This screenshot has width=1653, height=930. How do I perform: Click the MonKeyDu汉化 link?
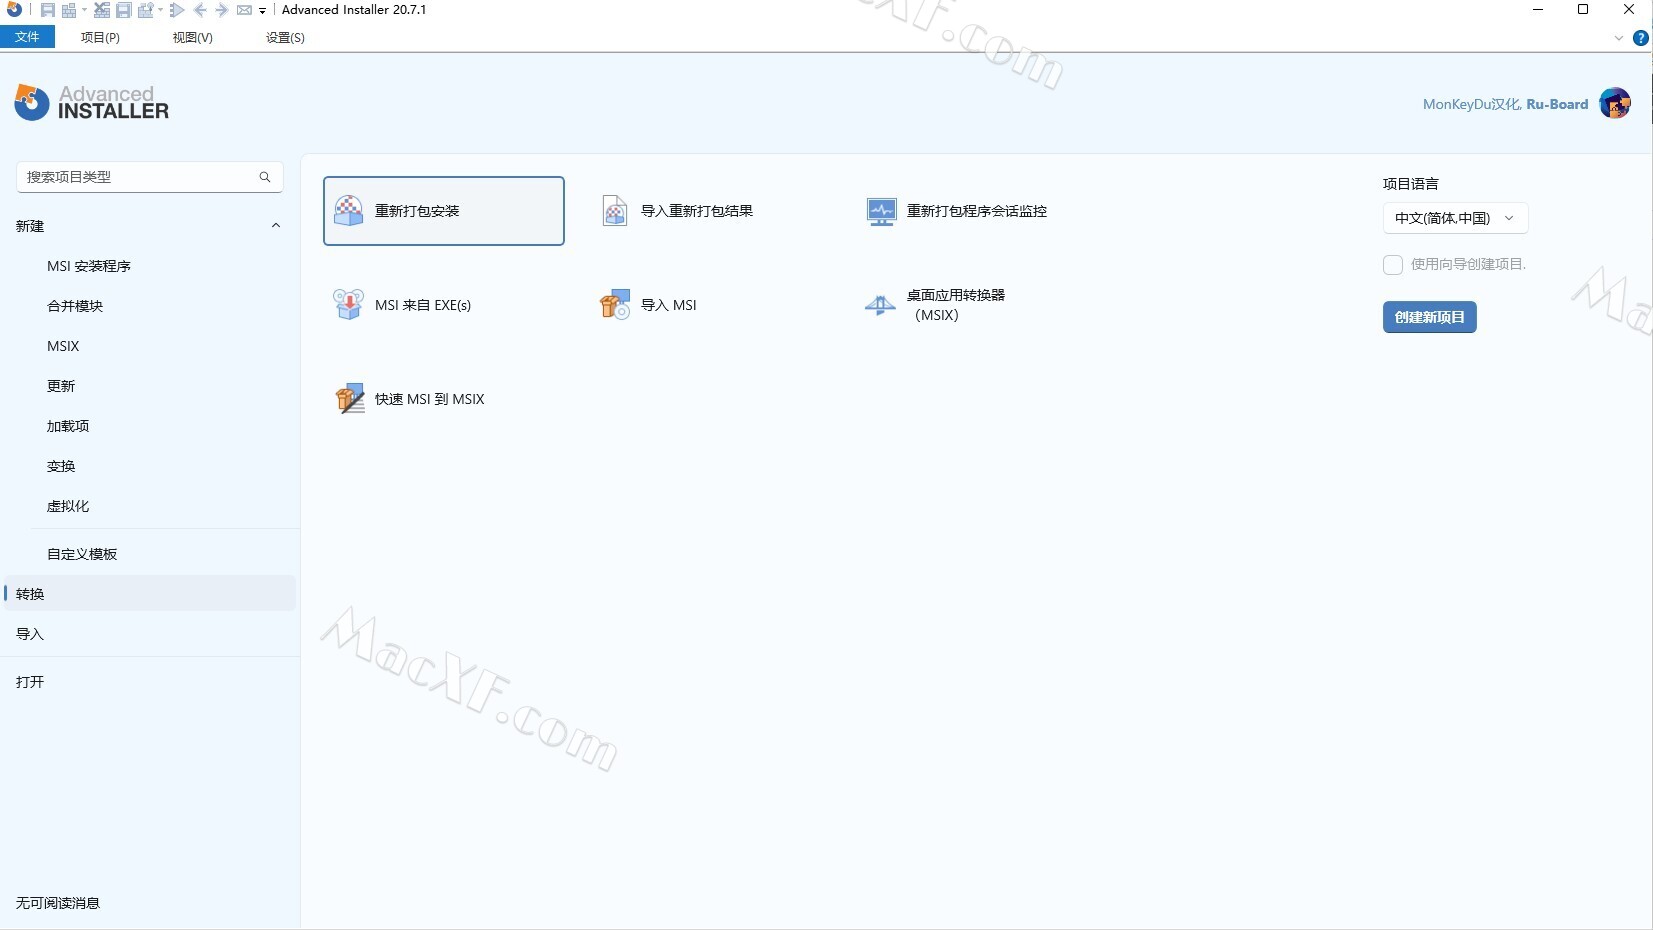[x=1472, y=104]
